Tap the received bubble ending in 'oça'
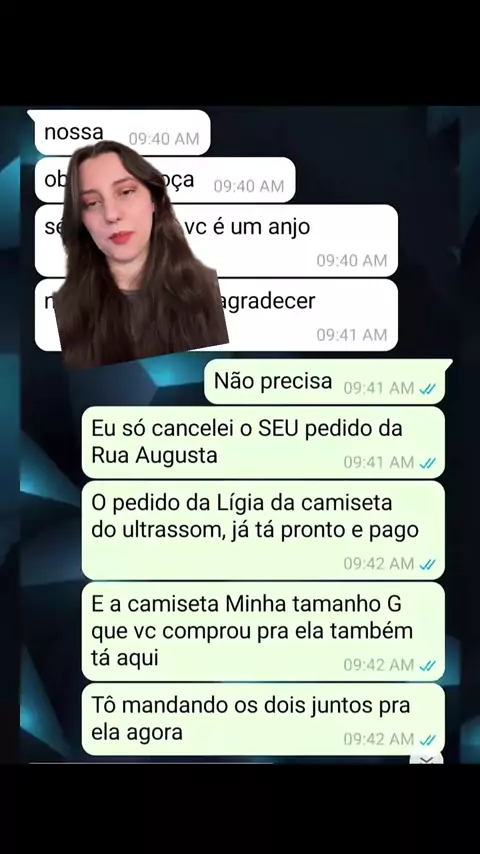 (165, 180)
